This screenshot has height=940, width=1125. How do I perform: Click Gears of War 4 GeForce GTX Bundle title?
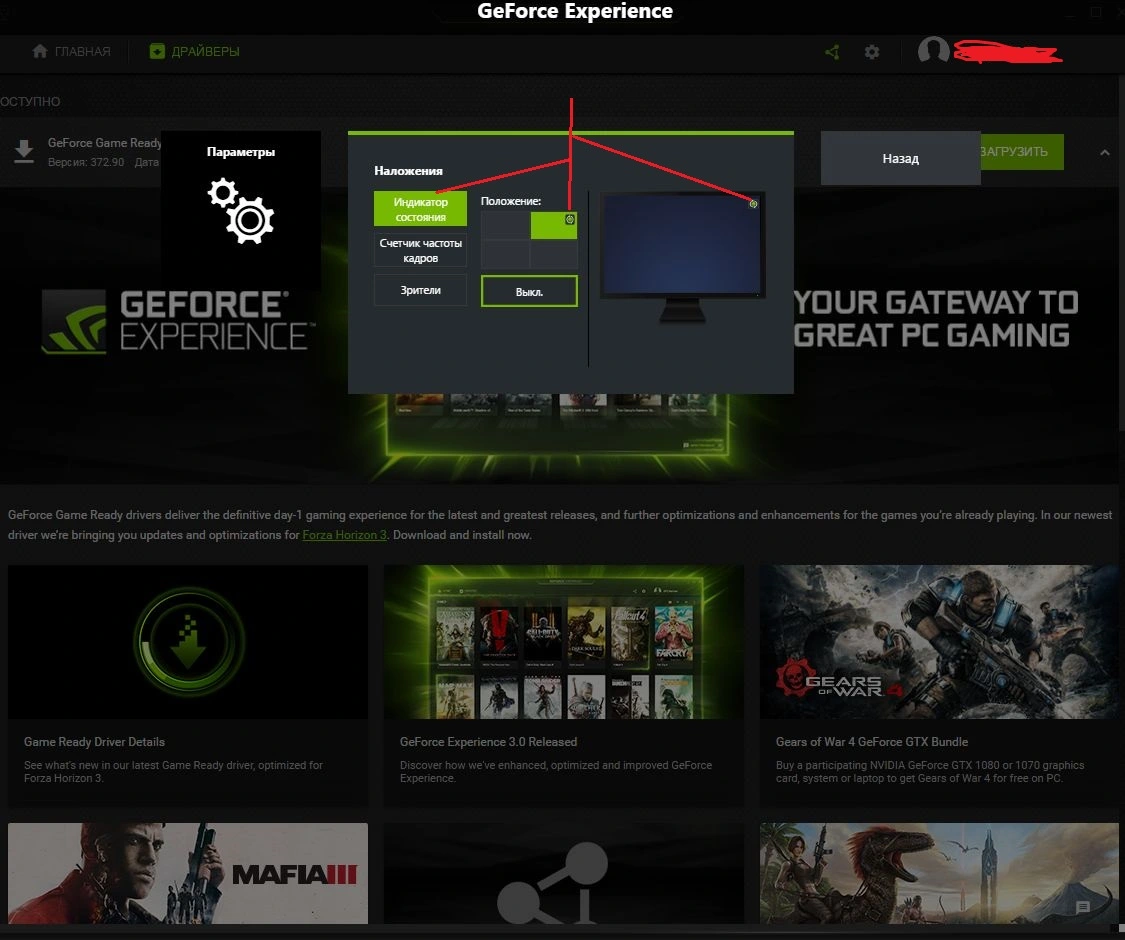pyautogui.click(x=872, y=742)
